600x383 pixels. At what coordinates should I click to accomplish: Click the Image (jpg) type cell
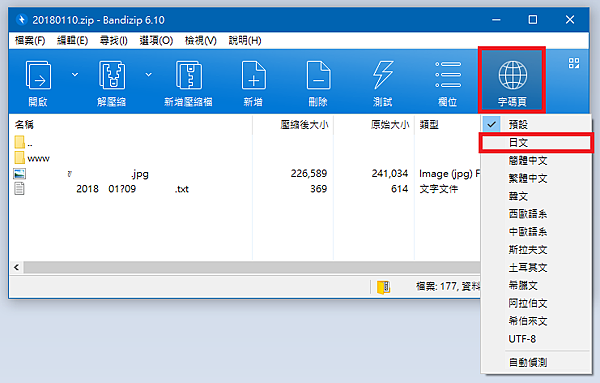point(450,174)
